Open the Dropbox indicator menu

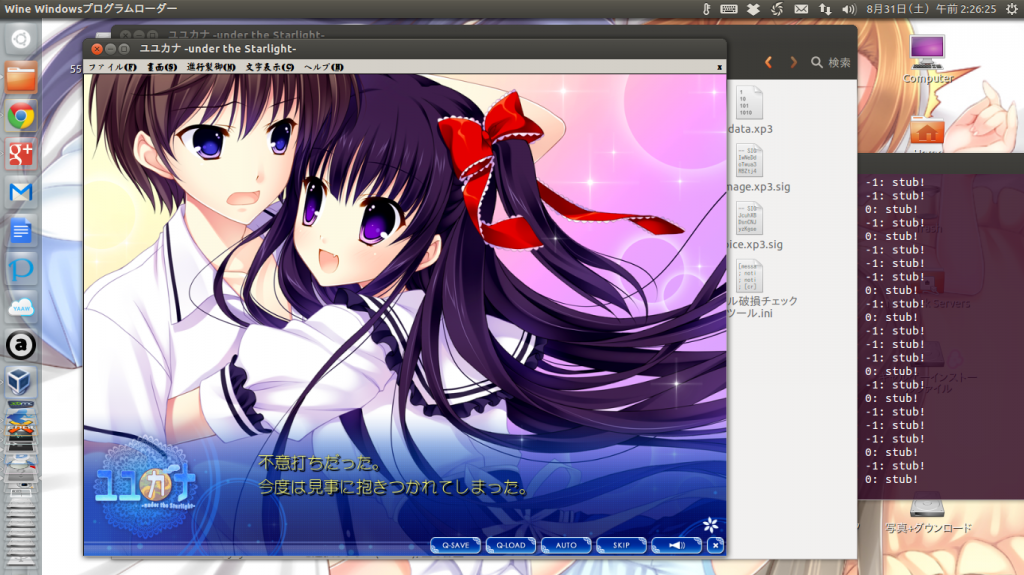coord(753,9)
